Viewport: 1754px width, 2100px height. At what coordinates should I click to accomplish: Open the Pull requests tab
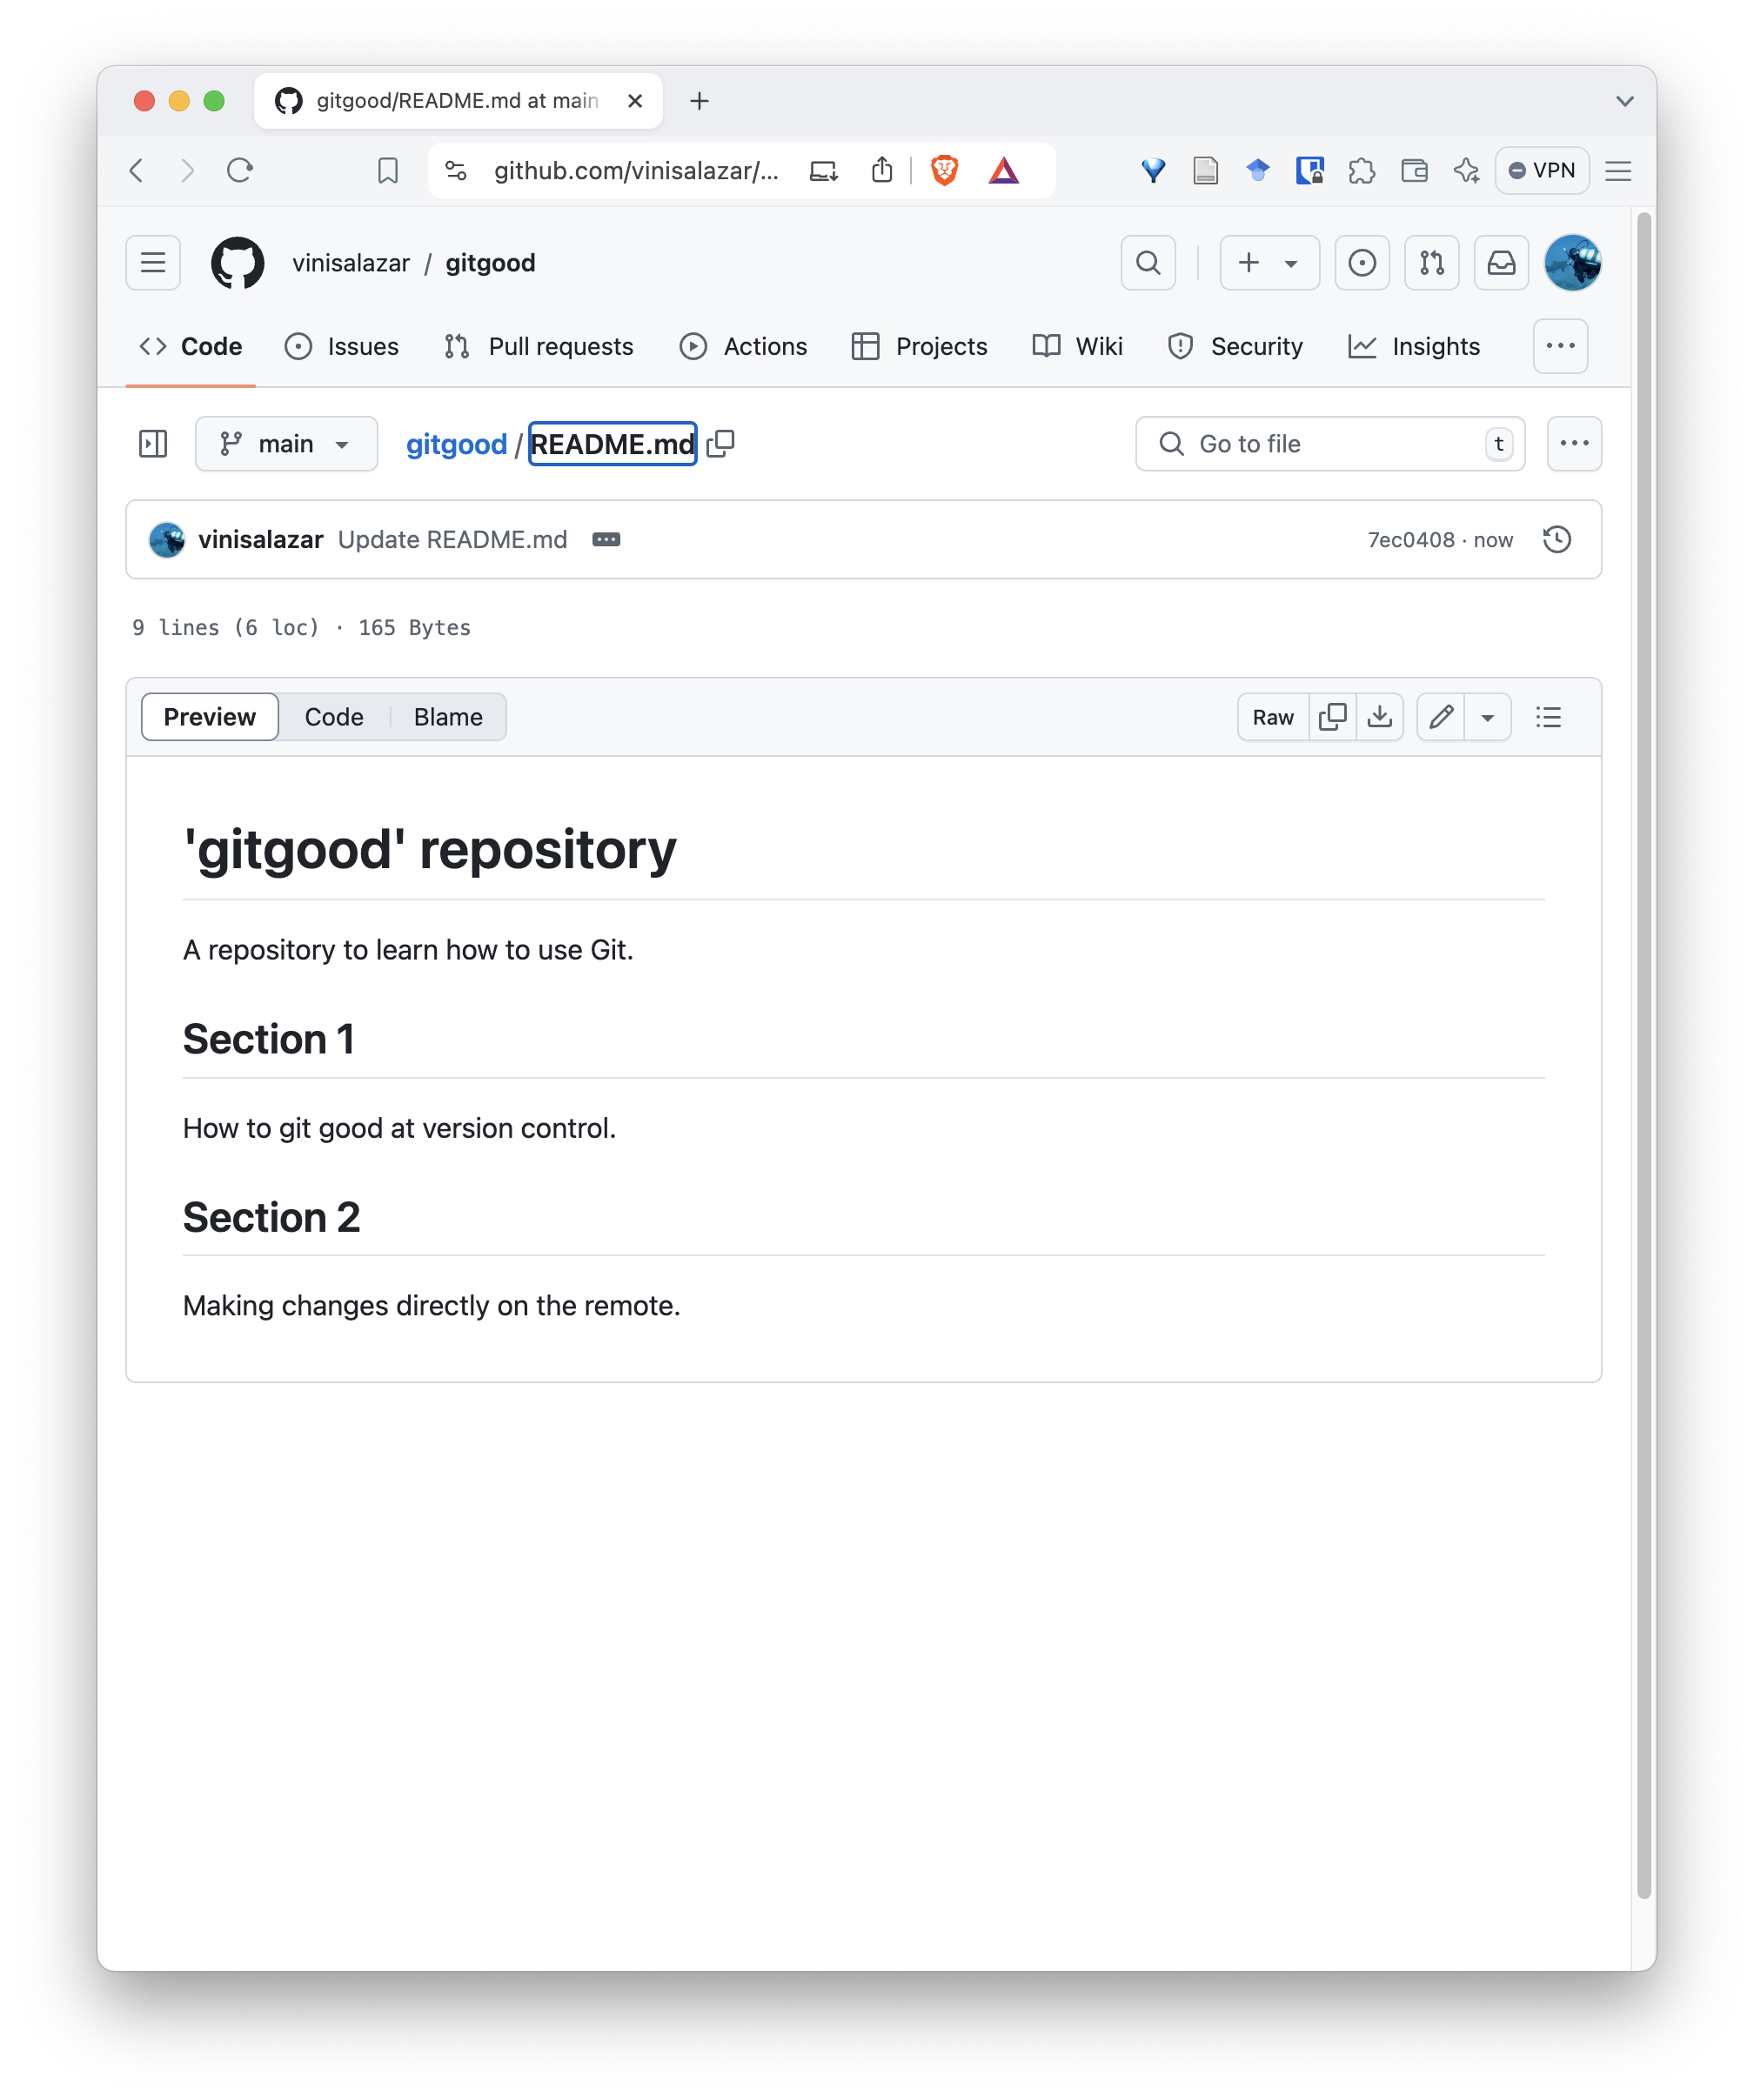click(x=539, y=346)
